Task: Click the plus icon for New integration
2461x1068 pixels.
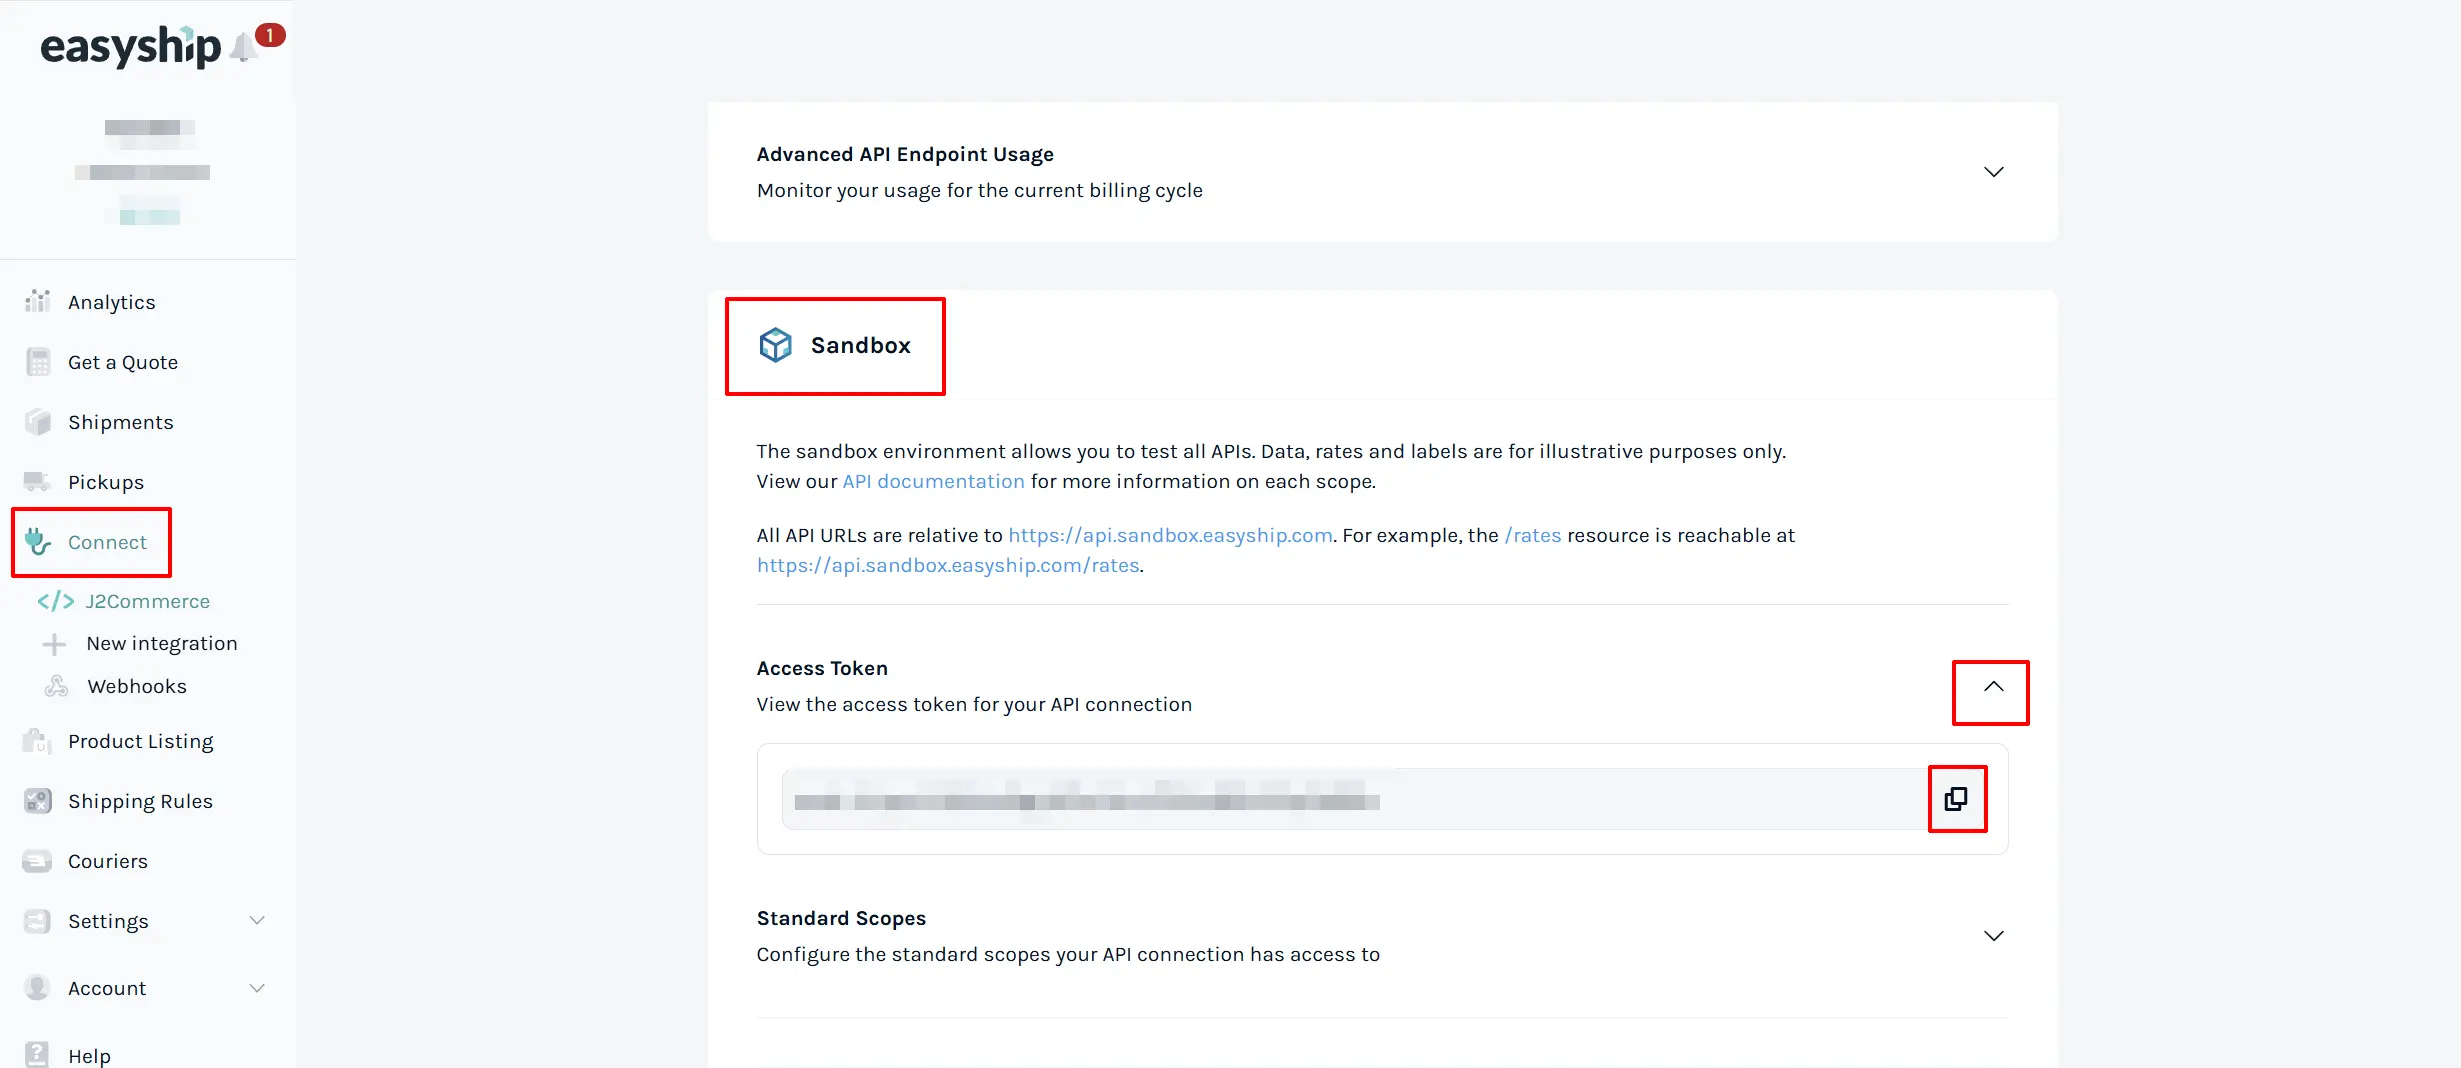Action: click(54, 644)
